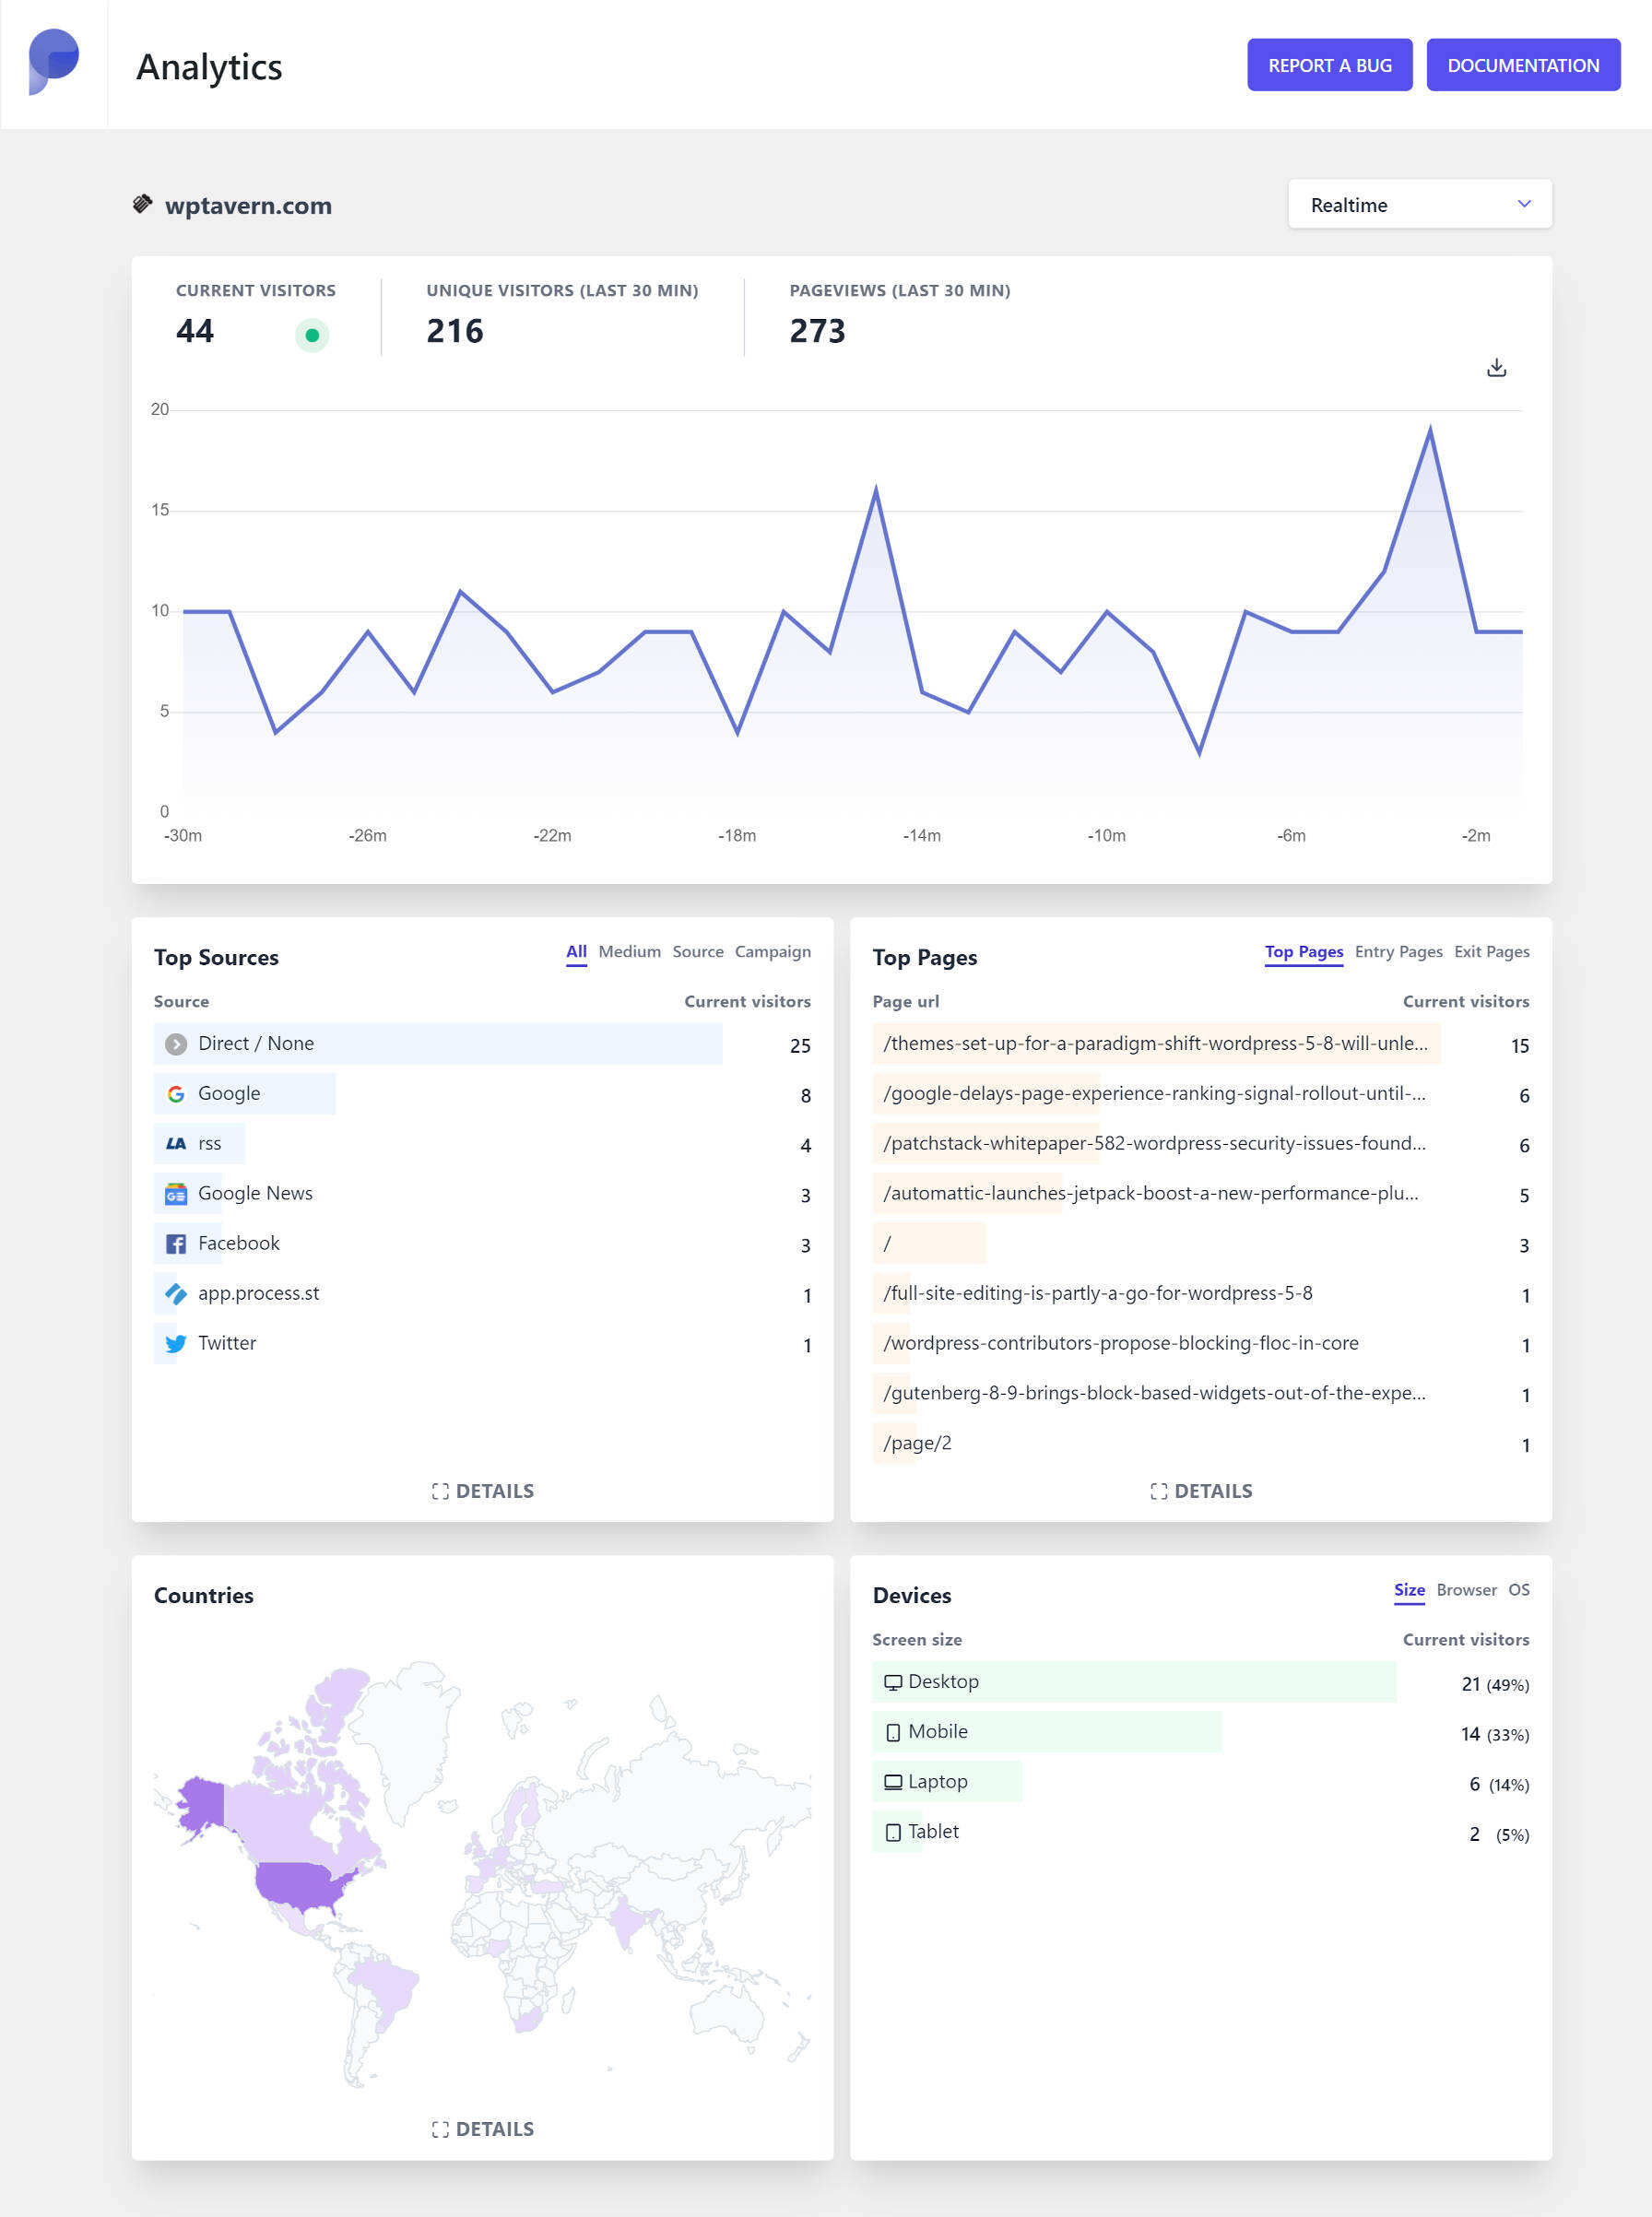1652x2217 pixels.
Task: Download the realtime chart data
Action: [1495, 368]
